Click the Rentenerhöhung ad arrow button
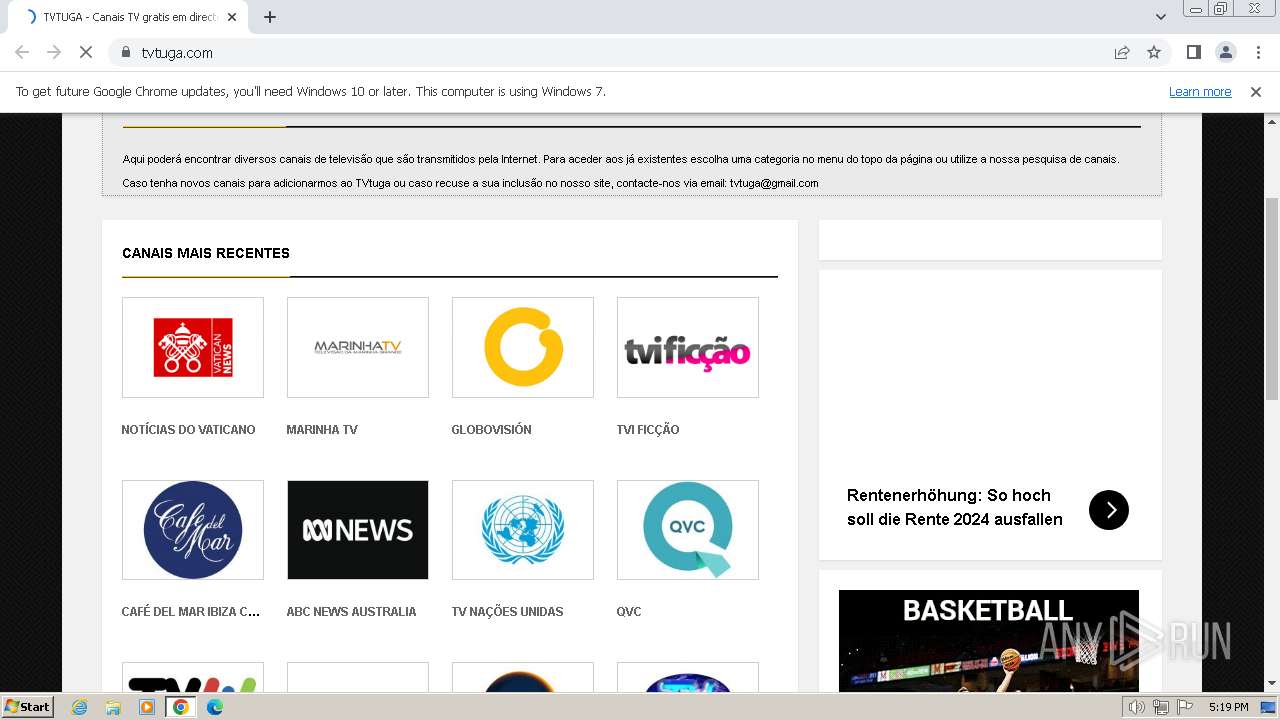The width and height of the screenshot is (1280, 720). [x=1109, y=510]
